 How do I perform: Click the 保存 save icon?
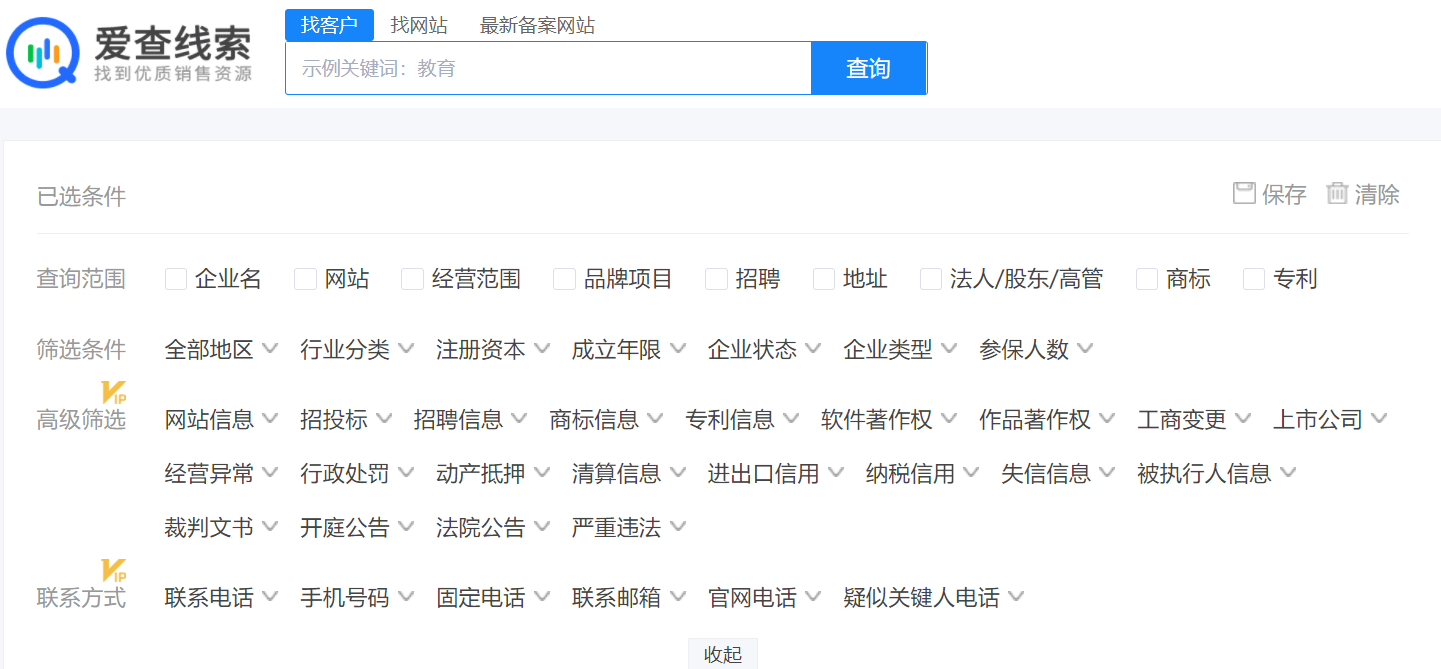coord(1244,193)
